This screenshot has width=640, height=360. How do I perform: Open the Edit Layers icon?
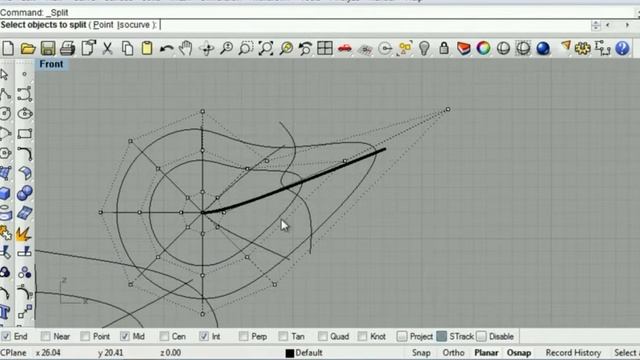pos(464,49)
